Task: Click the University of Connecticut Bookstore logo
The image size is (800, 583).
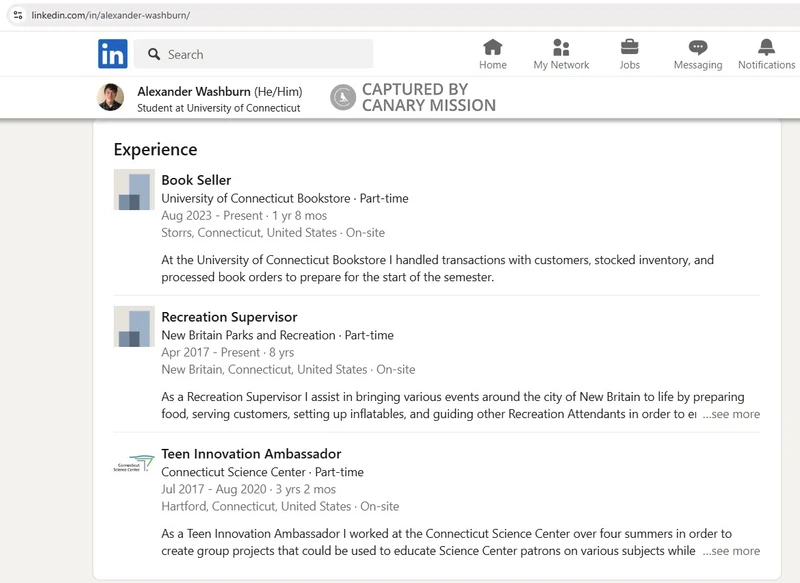Action: 134,190
